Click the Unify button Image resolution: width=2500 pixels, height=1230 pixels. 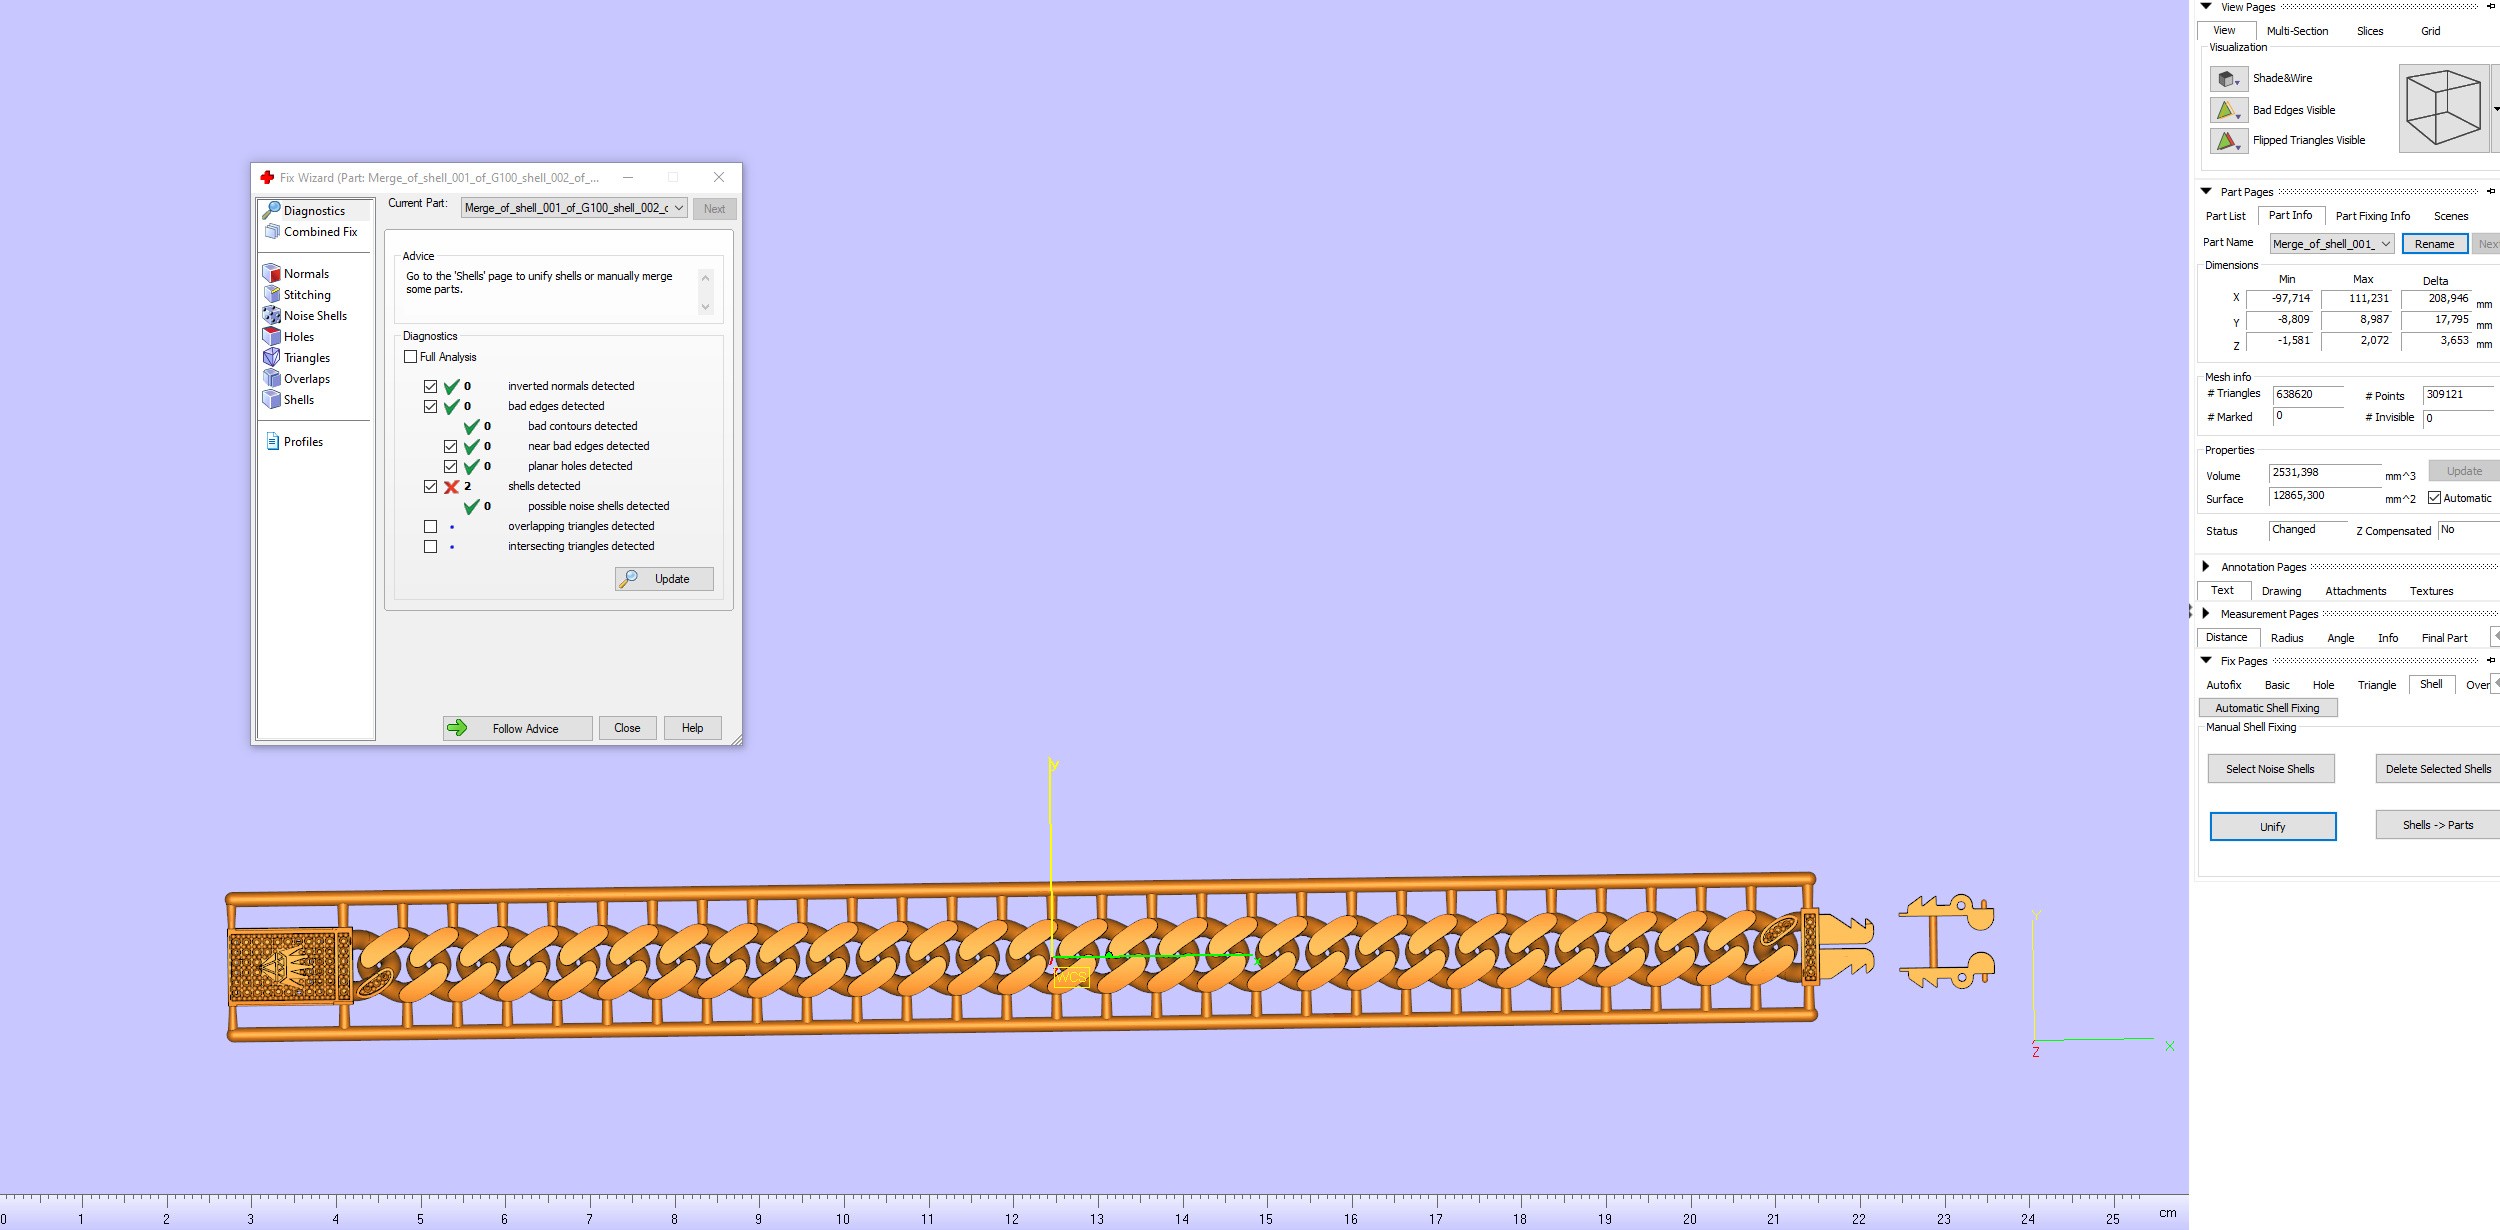[x=2272, y=827]
